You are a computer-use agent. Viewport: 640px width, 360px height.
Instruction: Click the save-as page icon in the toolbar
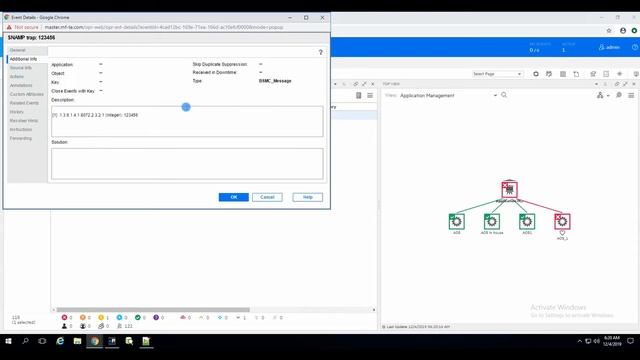(593, 74)
